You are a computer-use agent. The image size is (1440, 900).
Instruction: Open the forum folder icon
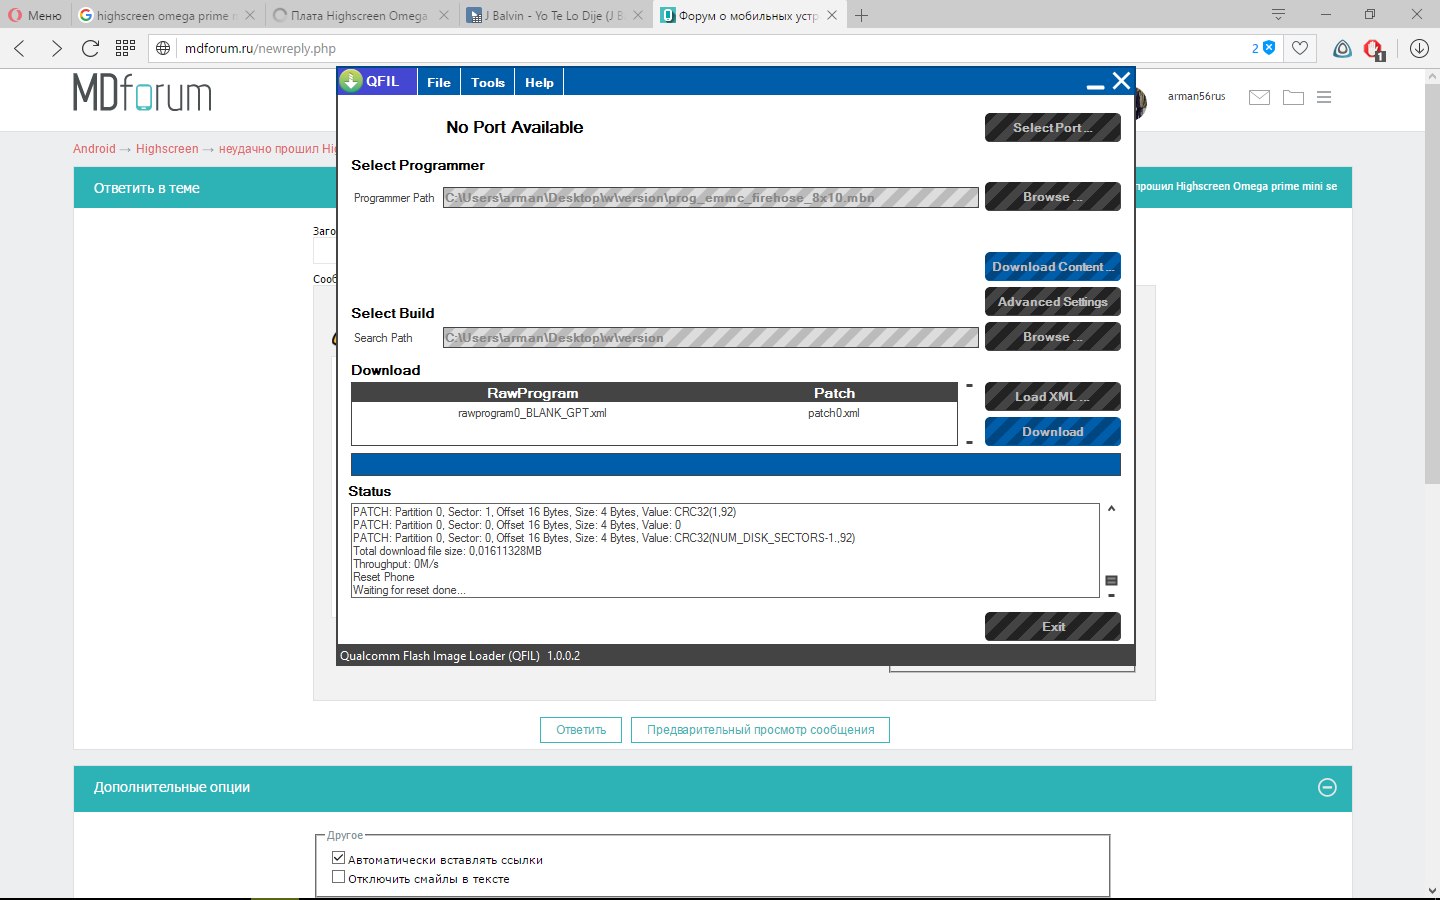[1293, 97]
